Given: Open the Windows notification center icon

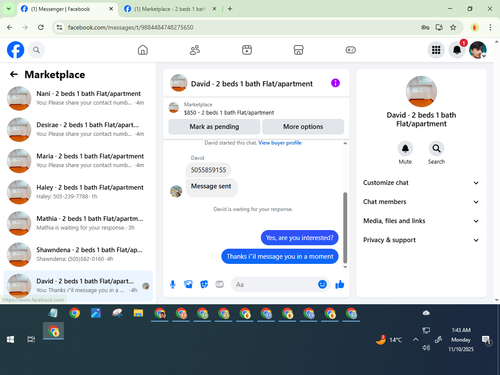Looking at the screenshot, I should pos(487,340).
